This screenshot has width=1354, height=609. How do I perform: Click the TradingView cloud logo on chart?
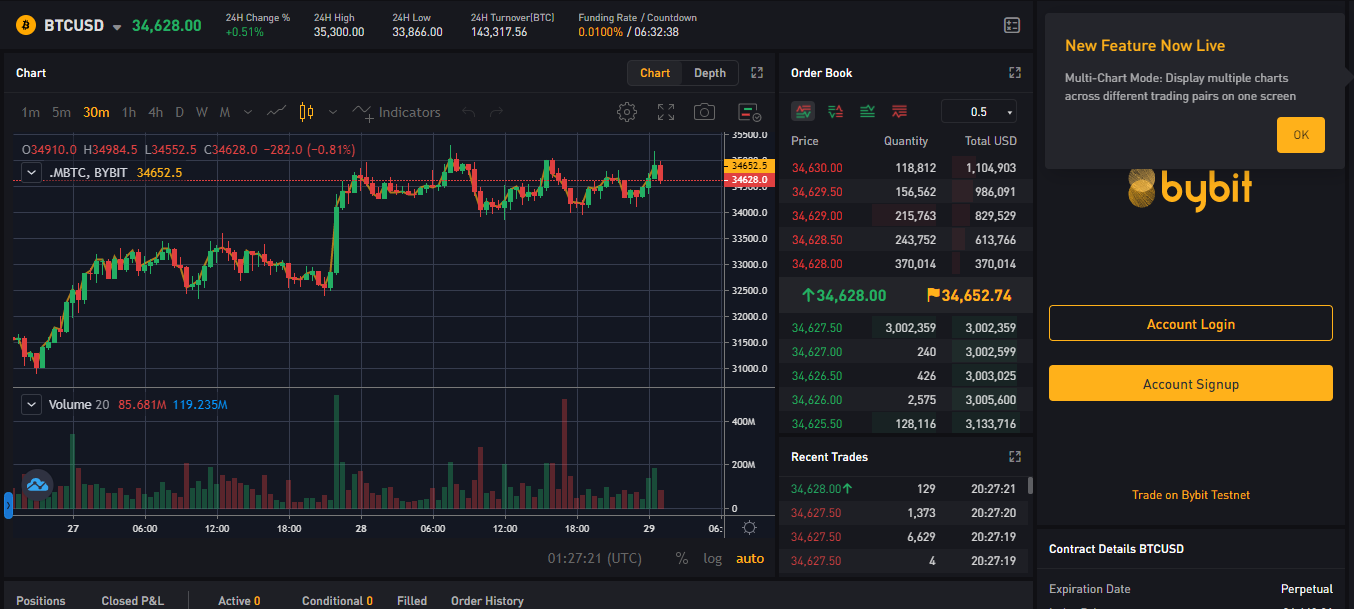[37, 484]
